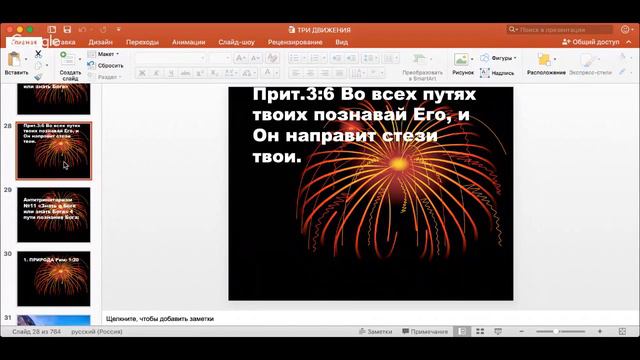This screenshot has width=640, height=360.
Task: Open quick access toolbar customize arrow
Action: [118, 29]
